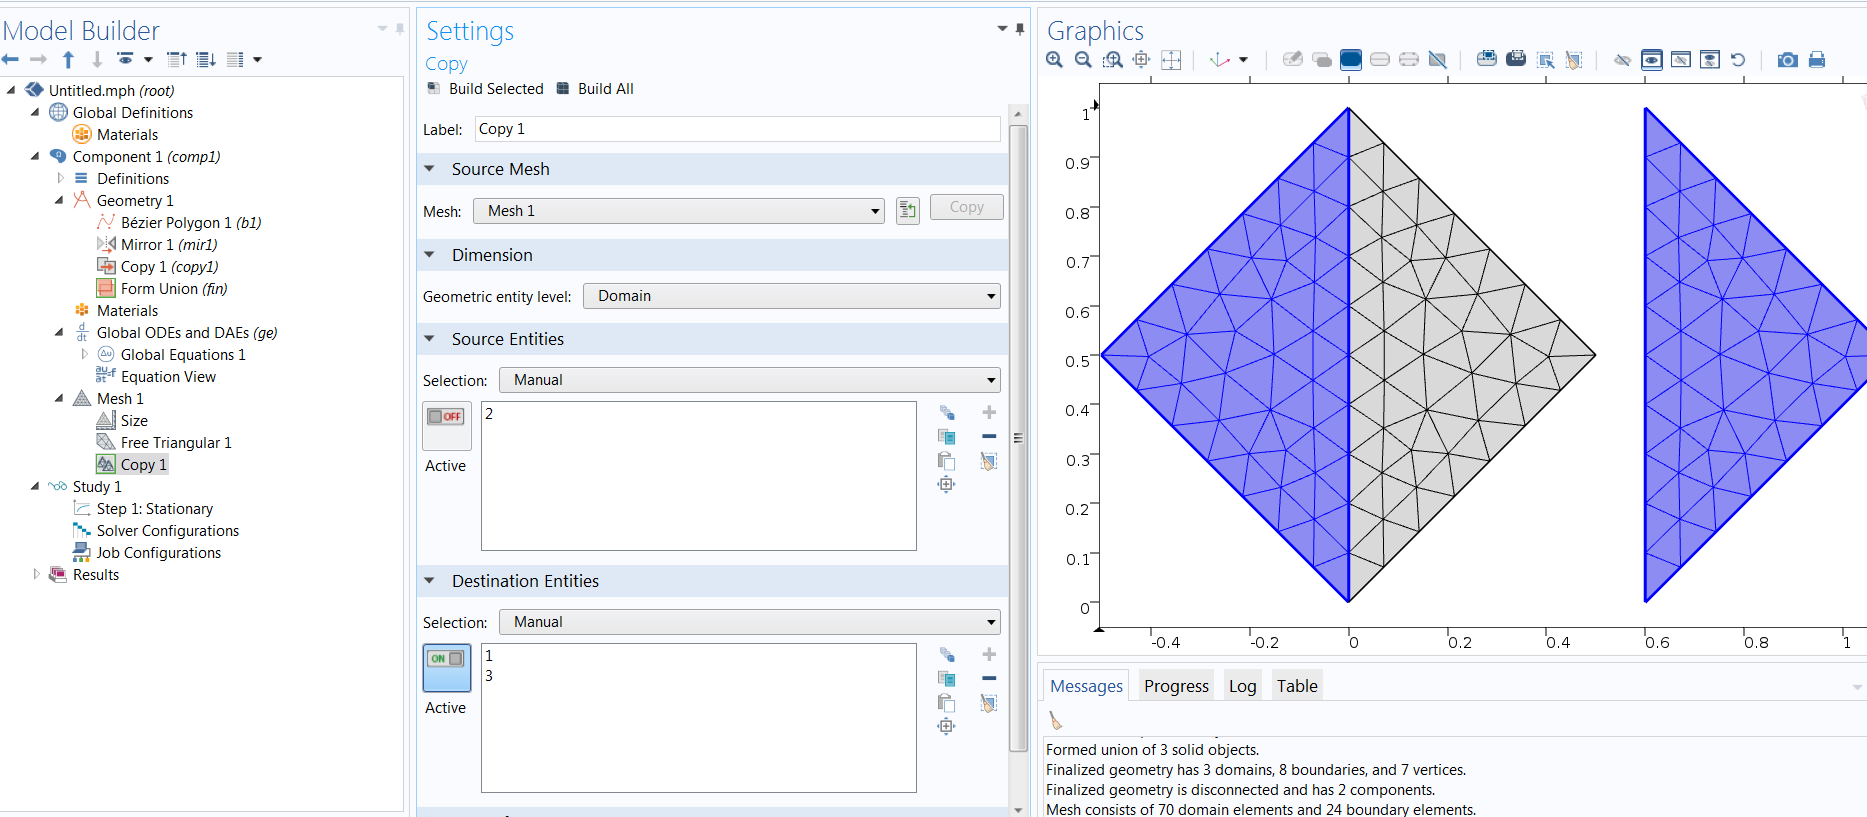Switch to the Progress tab
The width and height of the screenshot is (1867, 817).
1176,686
